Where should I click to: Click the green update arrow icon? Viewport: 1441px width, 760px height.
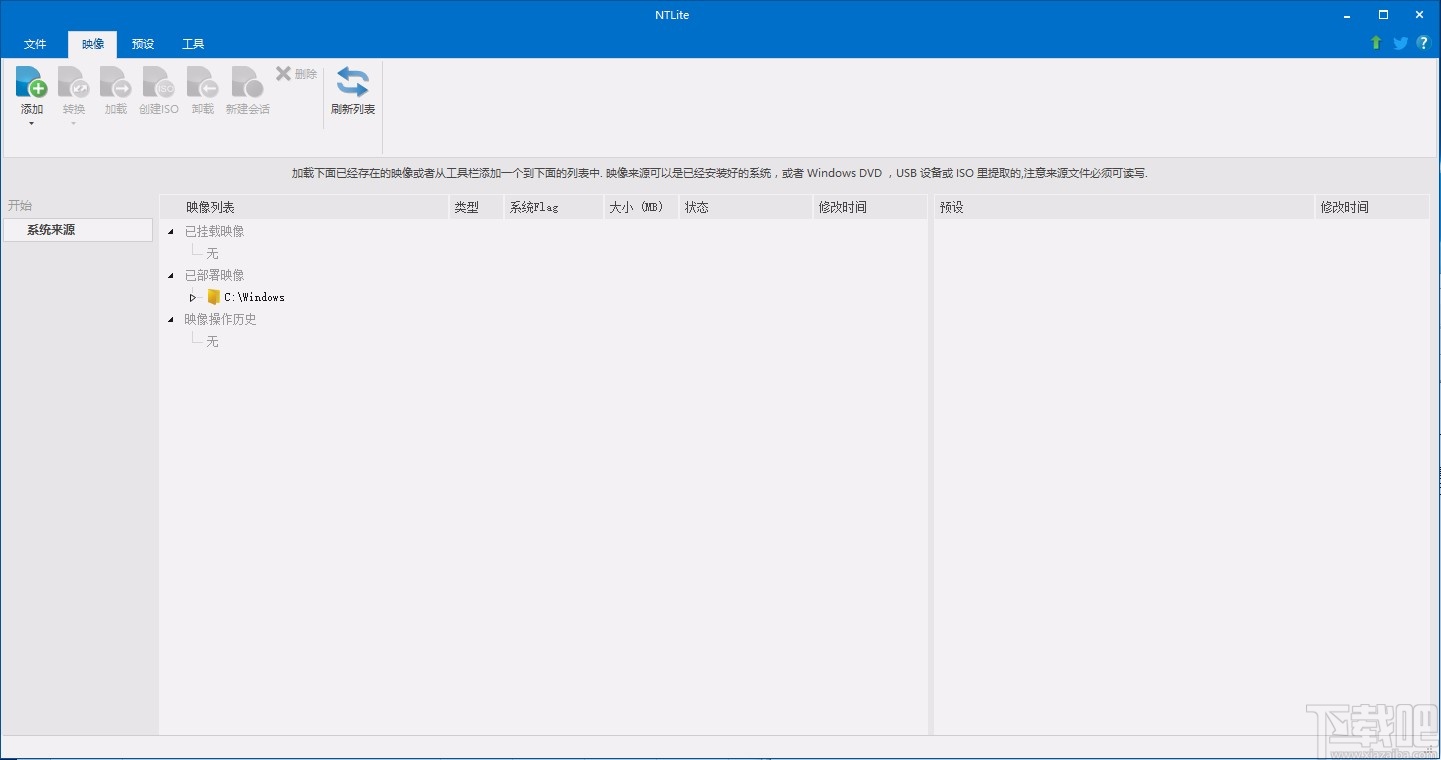pyautogui.click(x=1377, y=43)
